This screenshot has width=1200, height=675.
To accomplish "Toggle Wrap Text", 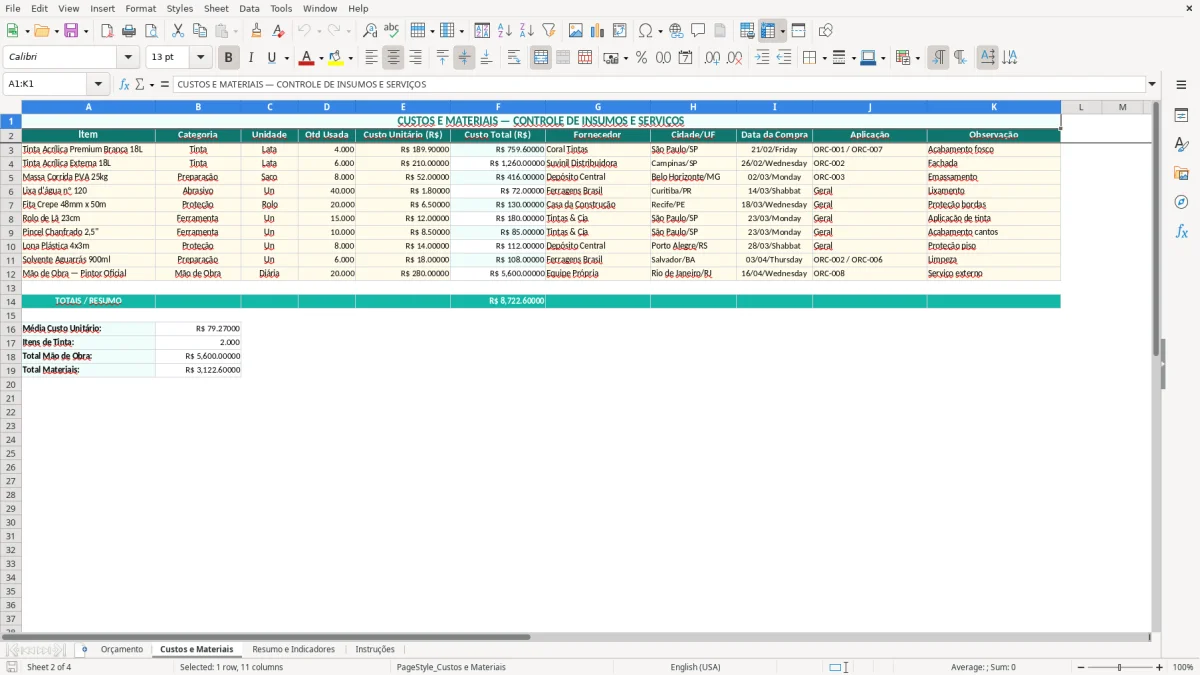I will [514, 58].
